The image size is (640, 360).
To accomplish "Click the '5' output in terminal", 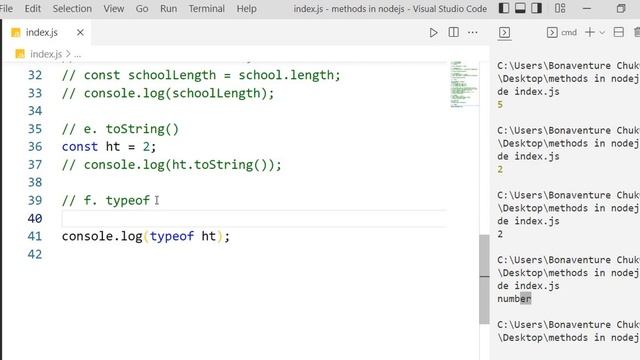I will point(500,105).
